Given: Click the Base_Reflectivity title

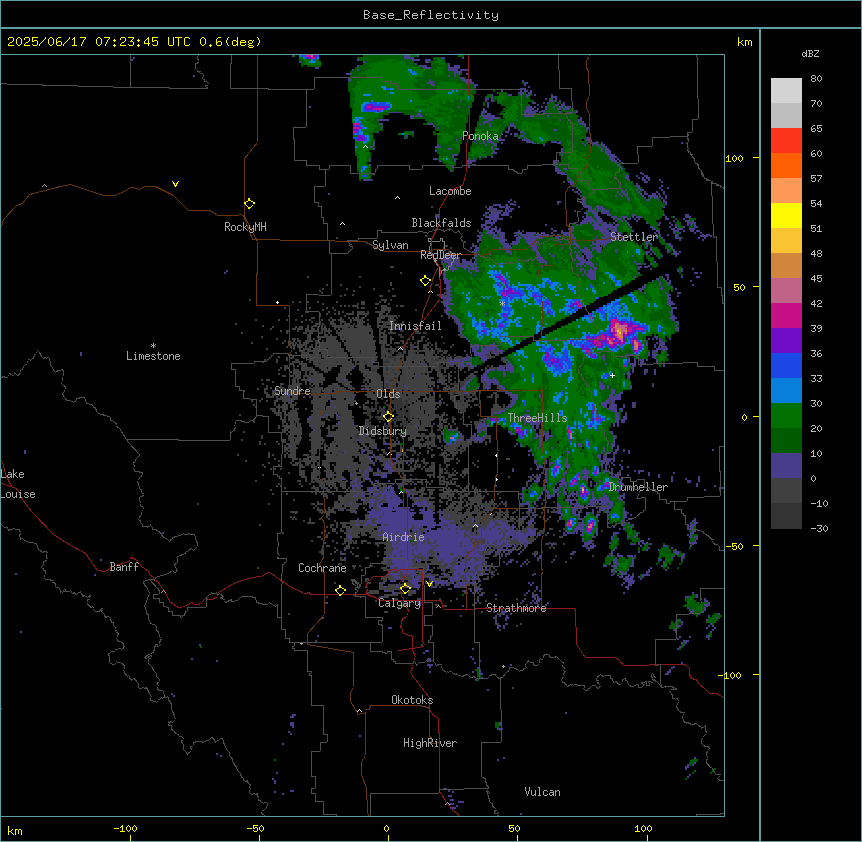Looking at the screenshot, I should point(431,15).
